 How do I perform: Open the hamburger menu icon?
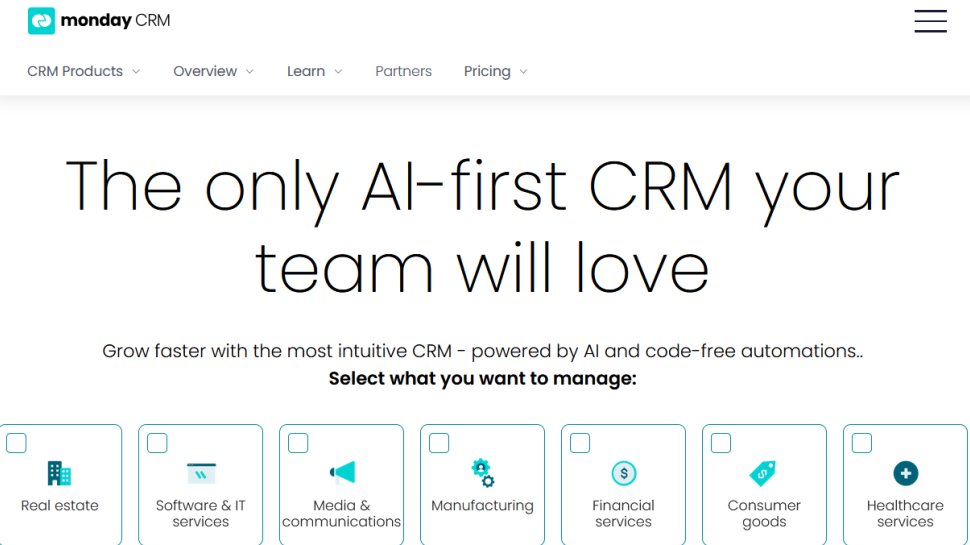pyautogui.click(x=930, y=21)
